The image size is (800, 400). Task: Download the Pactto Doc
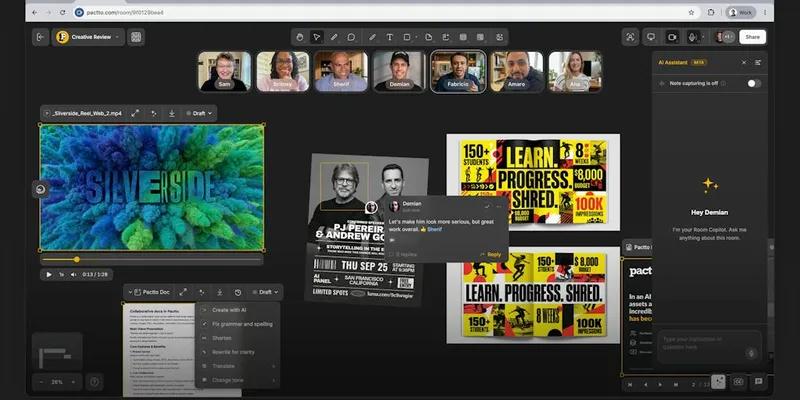pos(219,292)
